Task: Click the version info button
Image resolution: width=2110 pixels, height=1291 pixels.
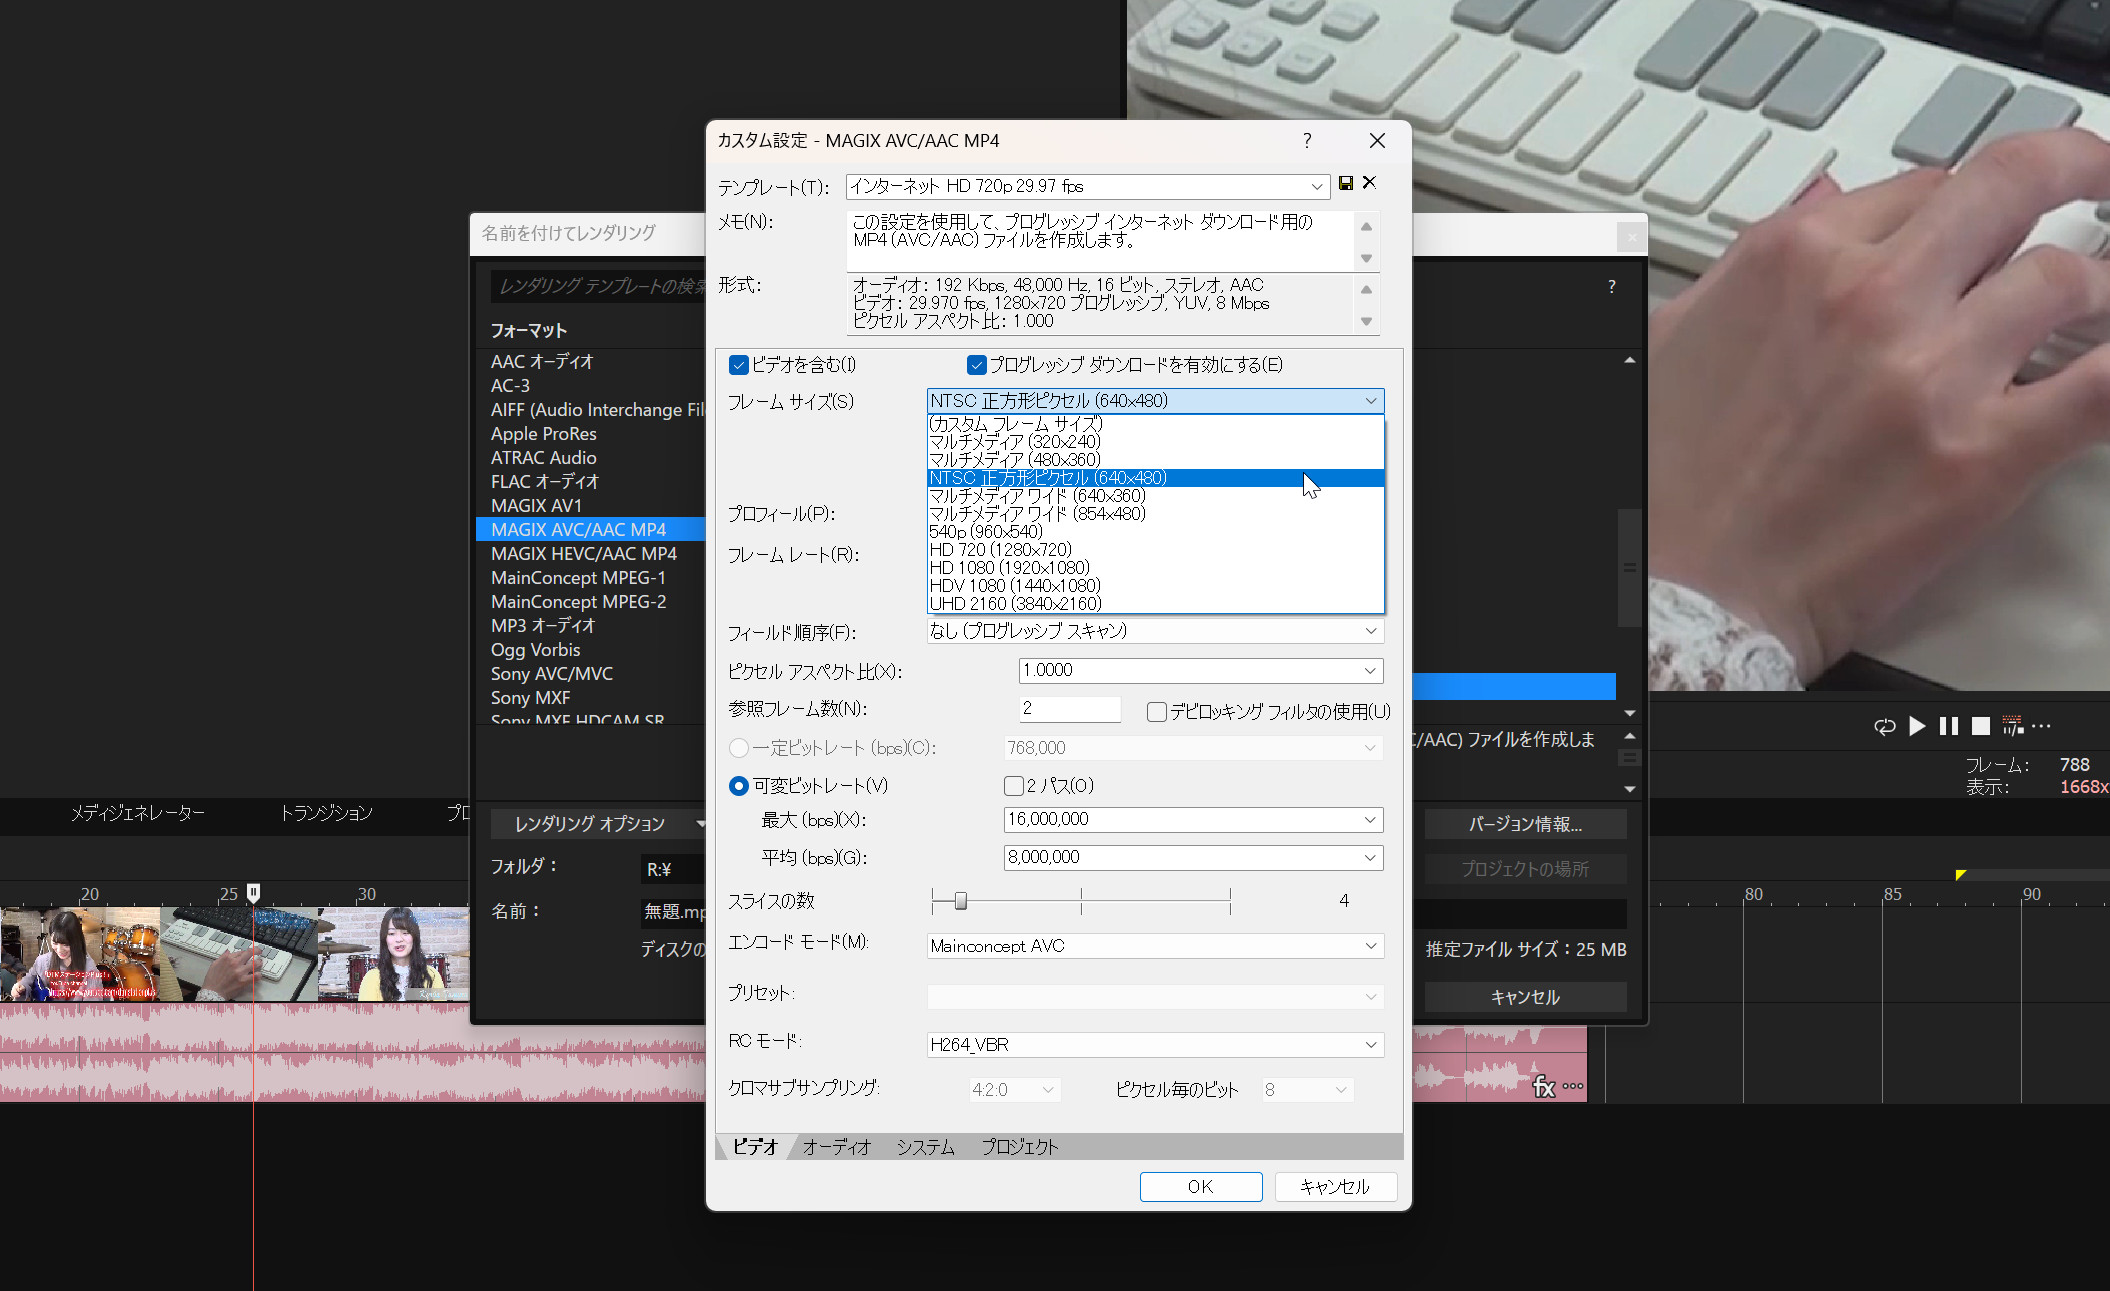Action: (1525, 825)
